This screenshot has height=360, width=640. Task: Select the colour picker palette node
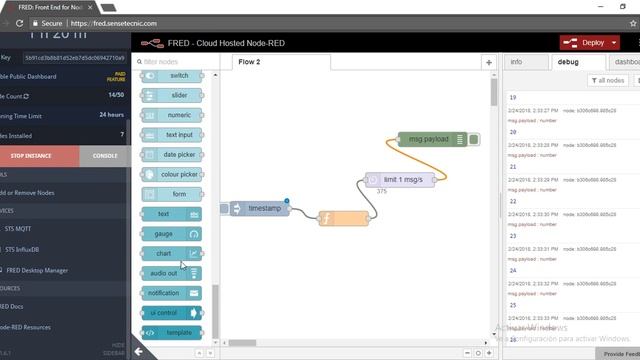tap(171, 175)
